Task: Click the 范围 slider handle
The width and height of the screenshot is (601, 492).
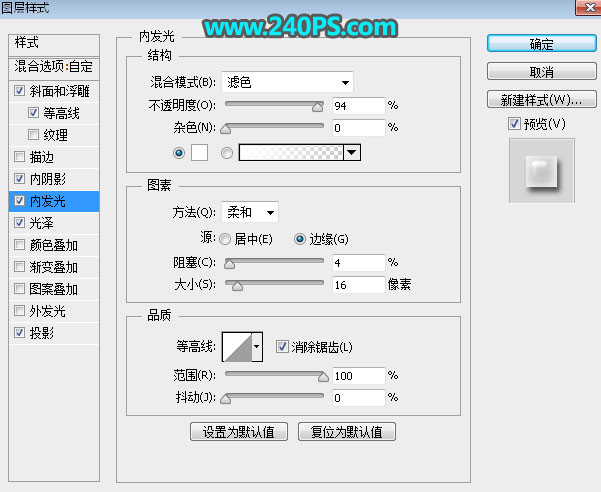Action: 323,377
